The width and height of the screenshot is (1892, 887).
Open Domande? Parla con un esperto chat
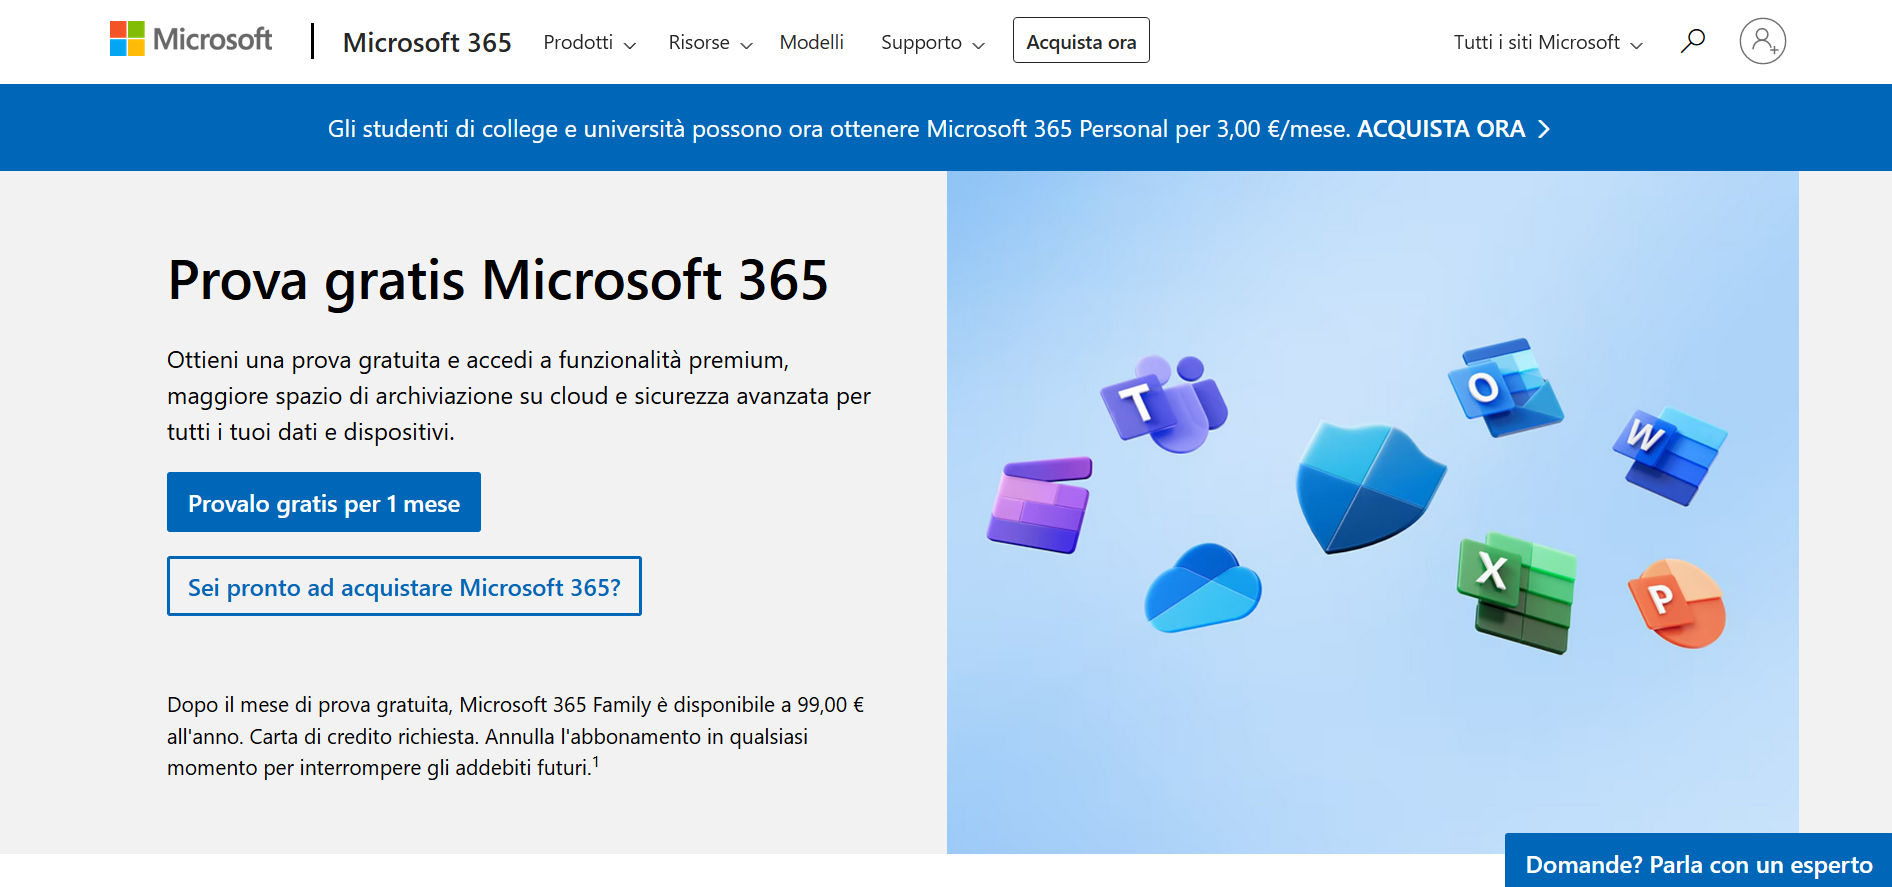pos(1698,862)
